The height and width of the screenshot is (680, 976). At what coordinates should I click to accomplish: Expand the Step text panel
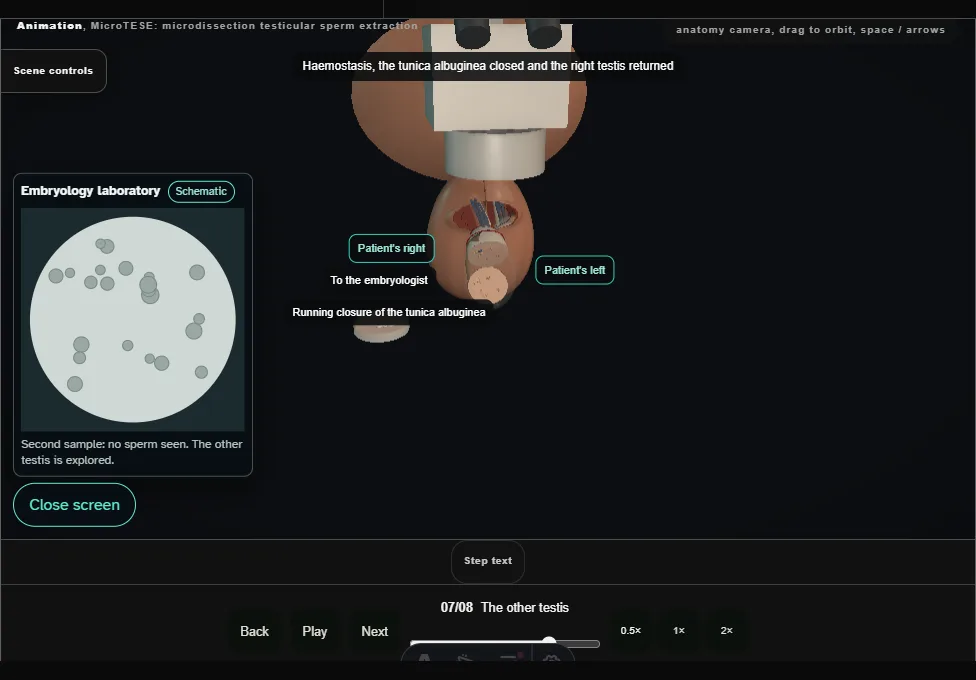pyautogui.click(x=488, y=561)
